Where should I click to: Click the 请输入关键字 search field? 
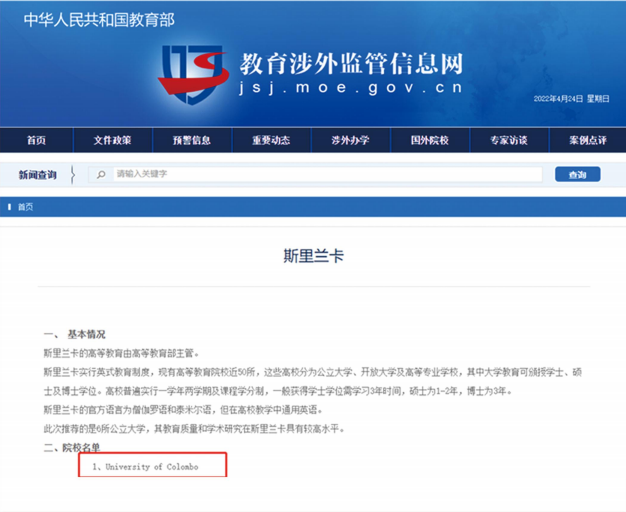click(x=327, y=174)
